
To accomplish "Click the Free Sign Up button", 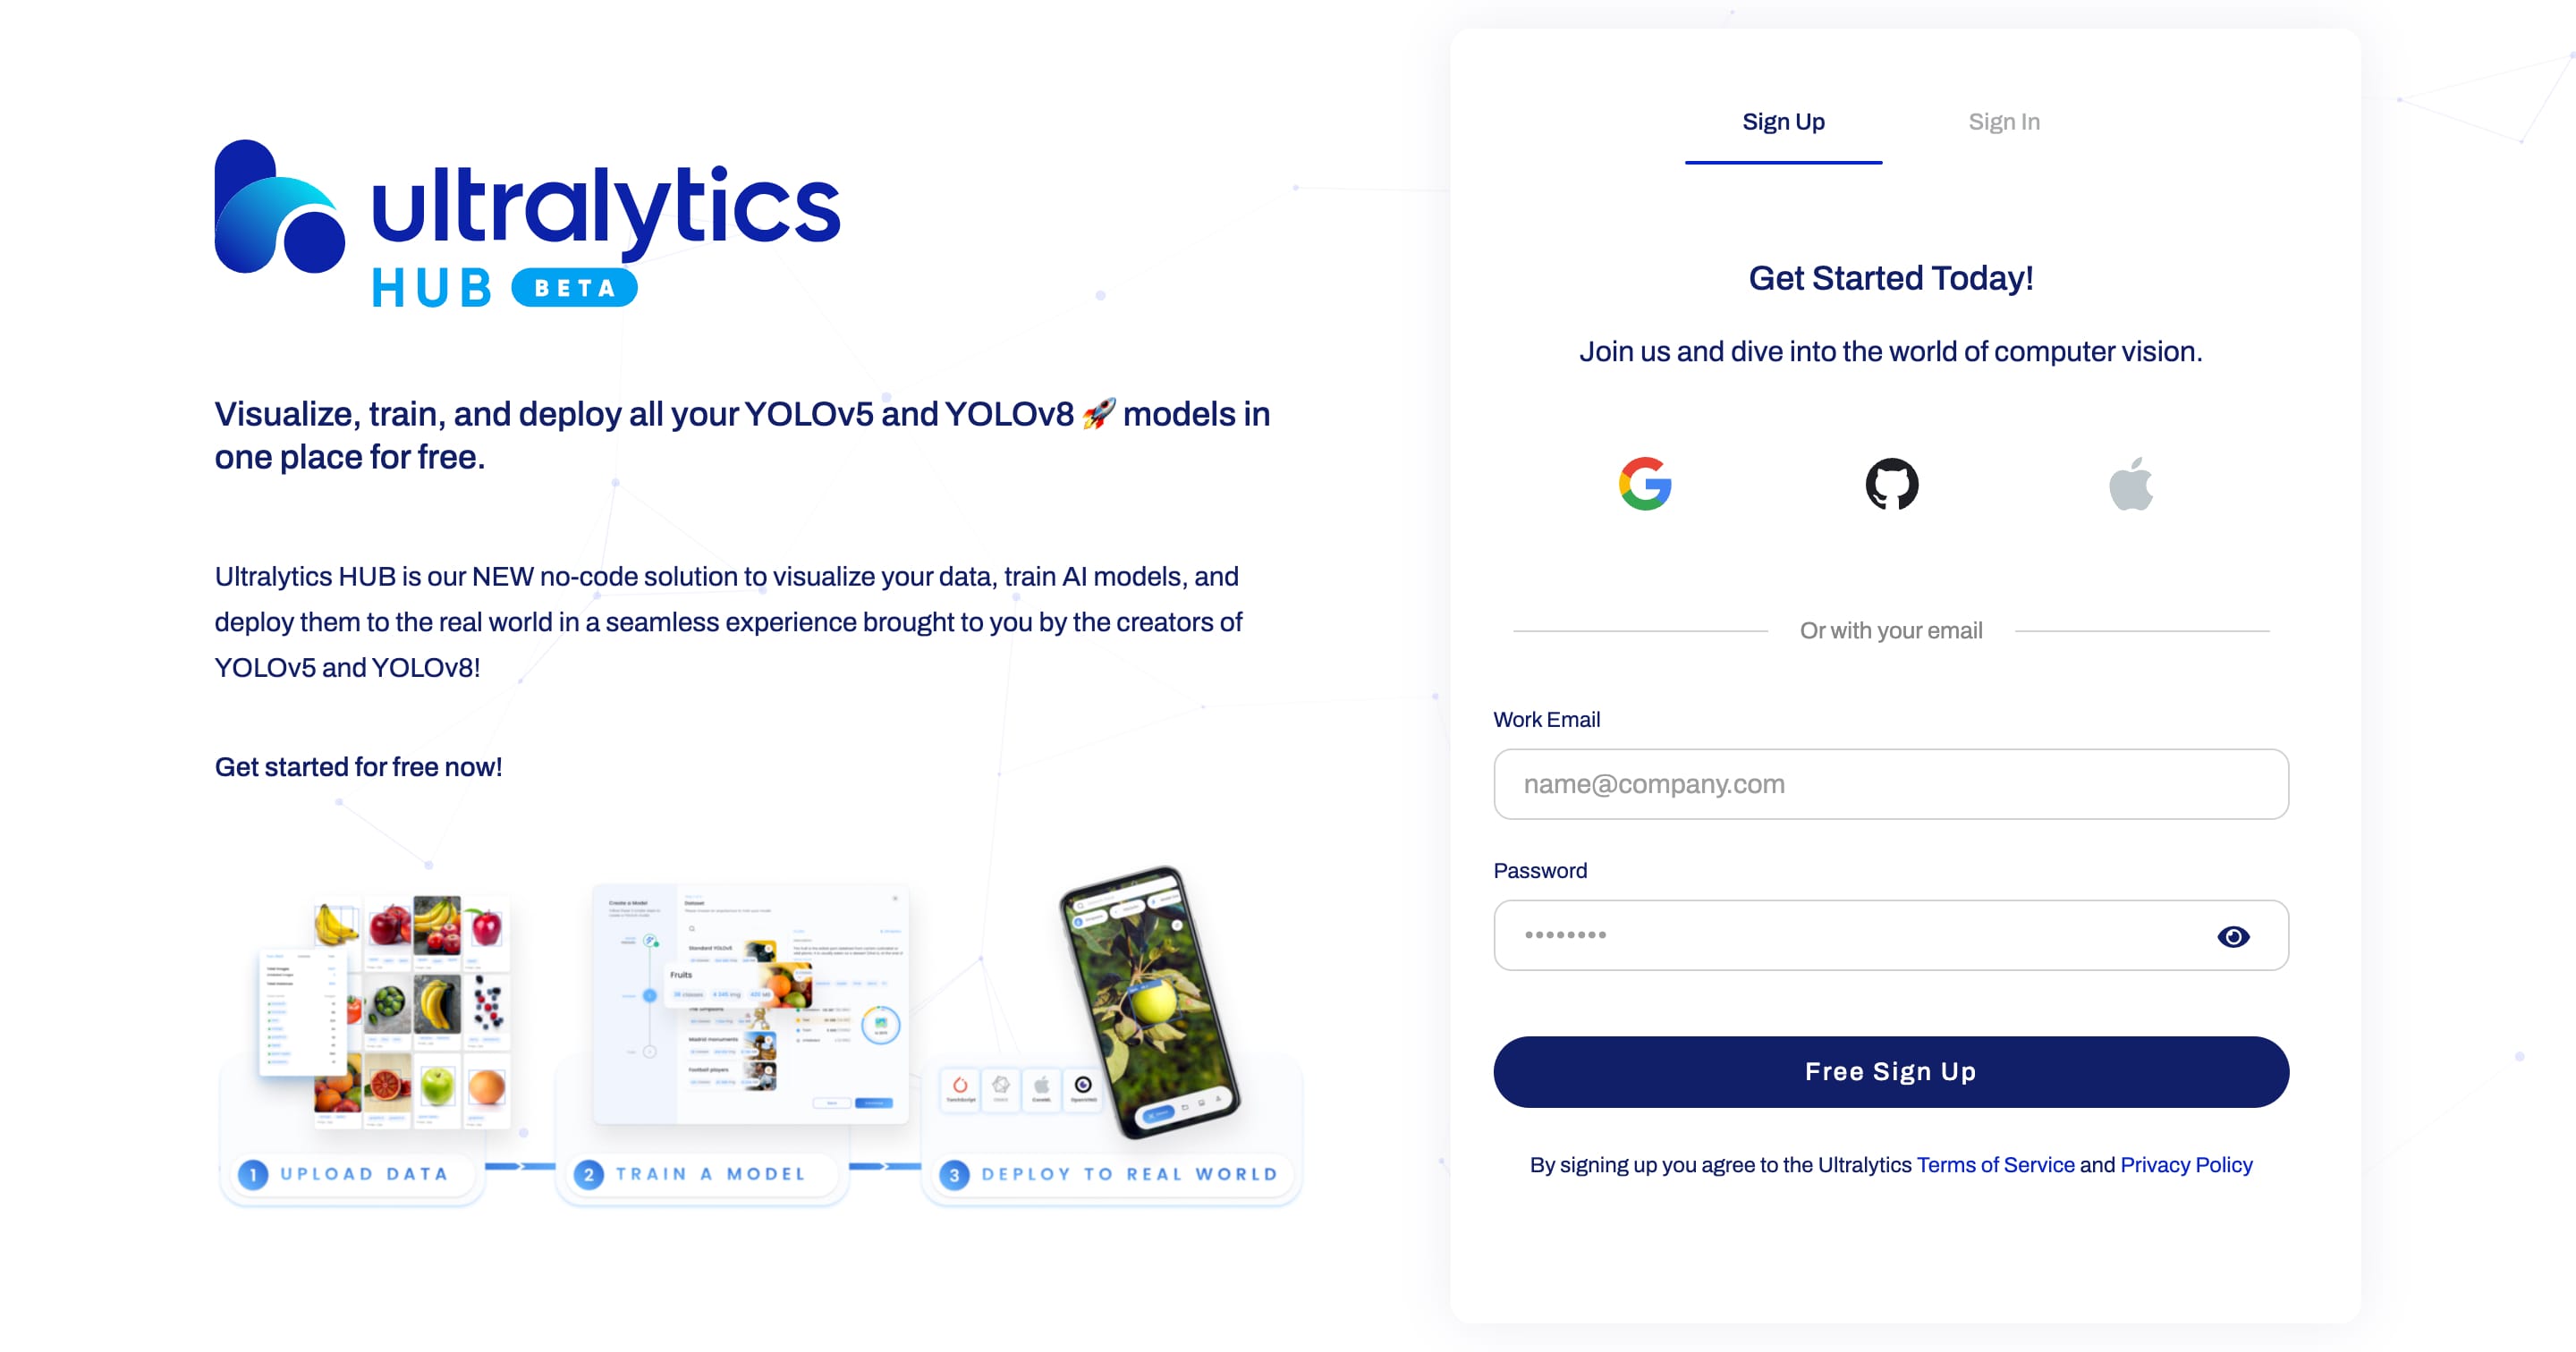I will click(x=1889, y=1071).
